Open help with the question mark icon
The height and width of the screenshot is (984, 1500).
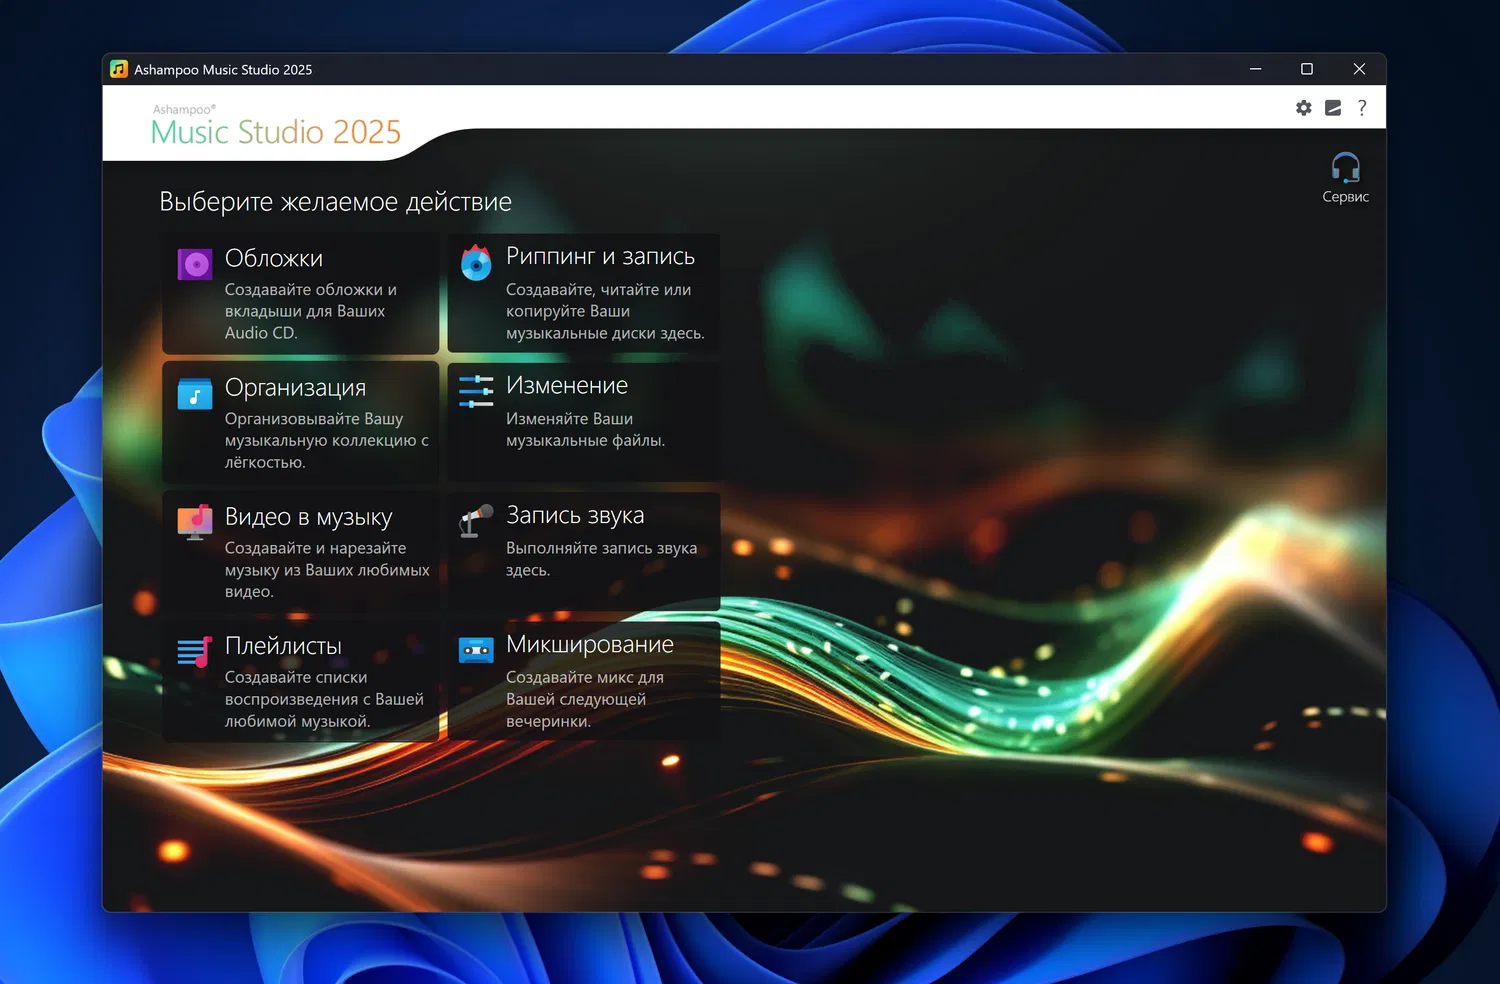coord(1362,108)
